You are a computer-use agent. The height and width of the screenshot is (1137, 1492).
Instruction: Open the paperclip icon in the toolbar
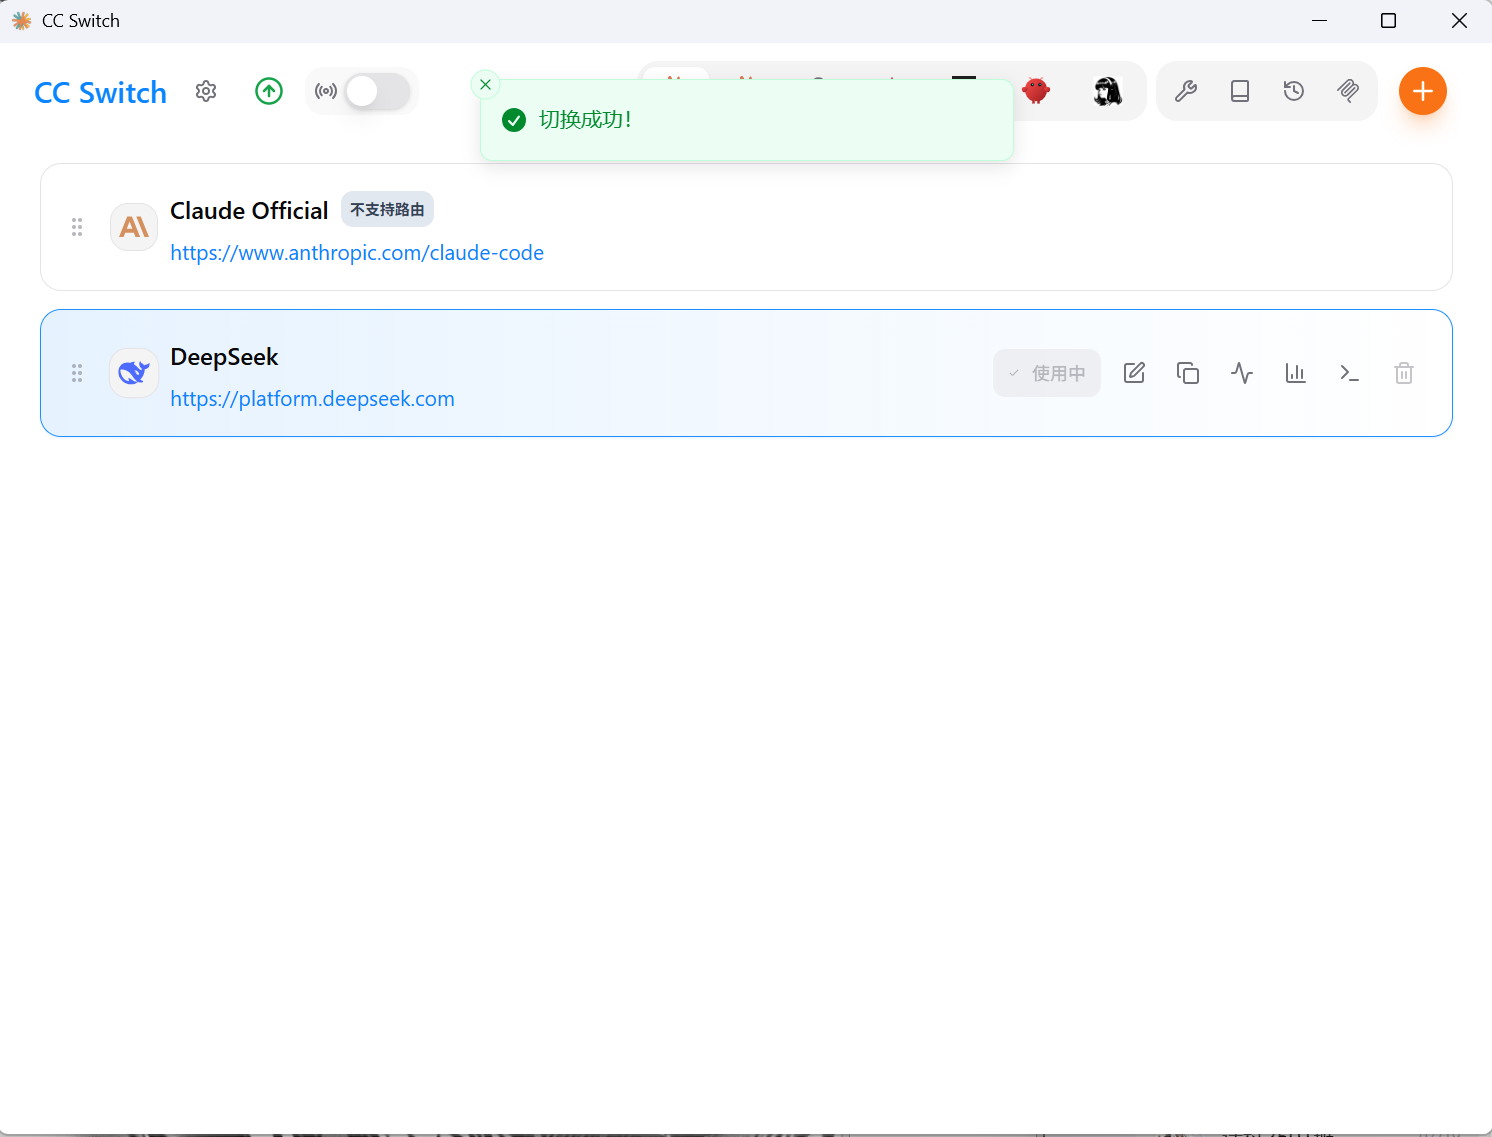1348,91
